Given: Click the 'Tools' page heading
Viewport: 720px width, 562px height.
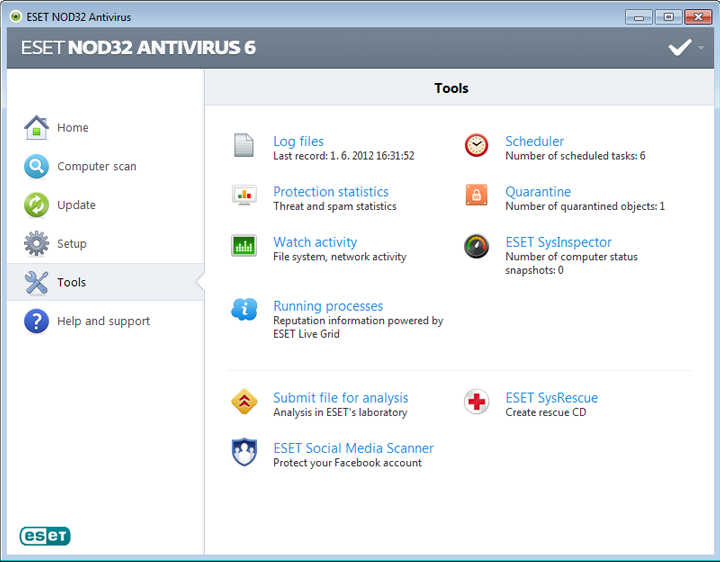Looking at the screenshot, I should point(451,88).
